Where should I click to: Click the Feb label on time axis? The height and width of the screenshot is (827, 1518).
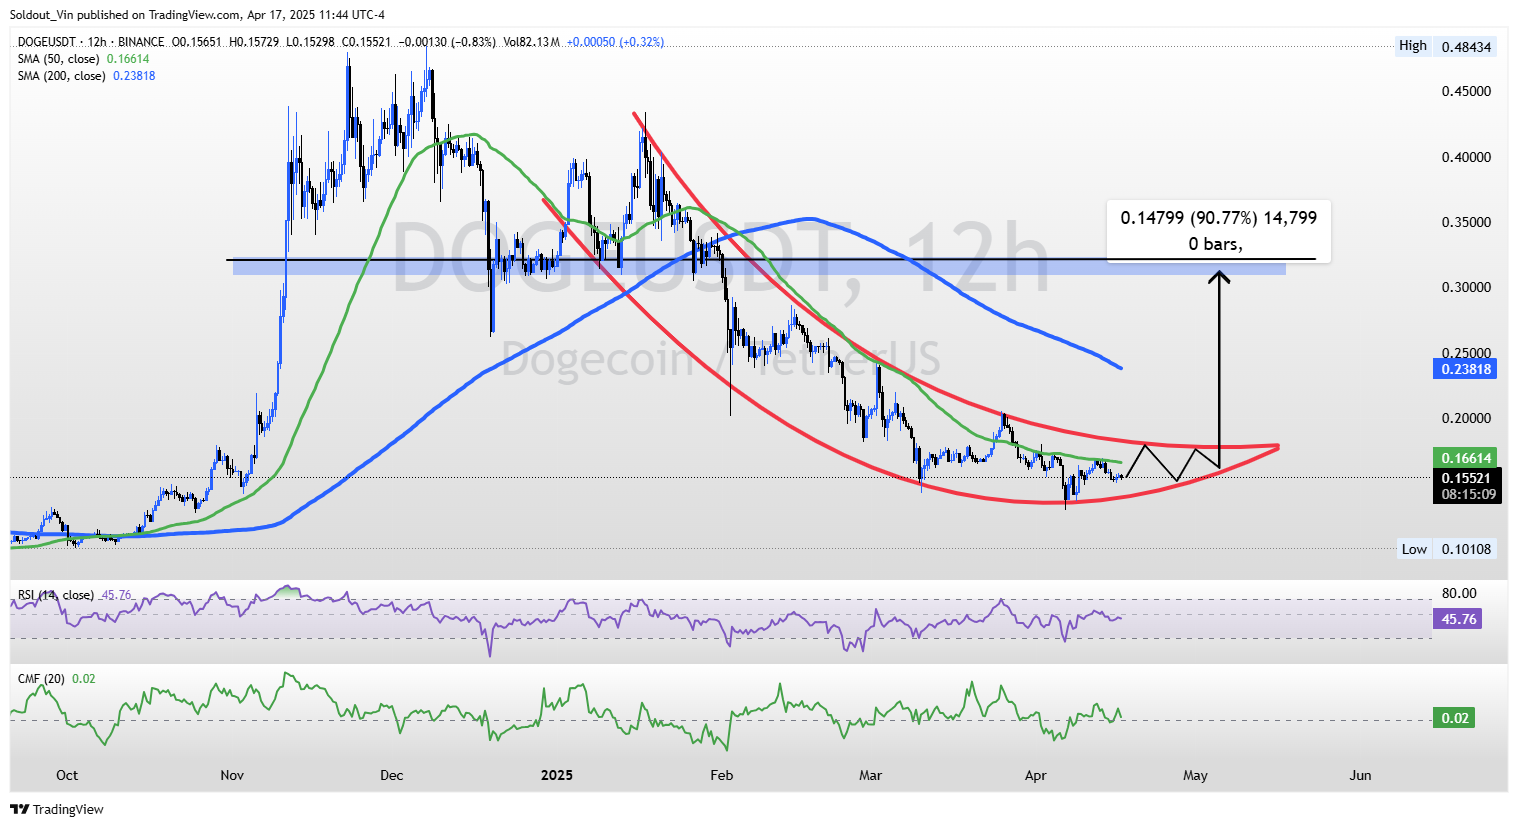point(721,775)
